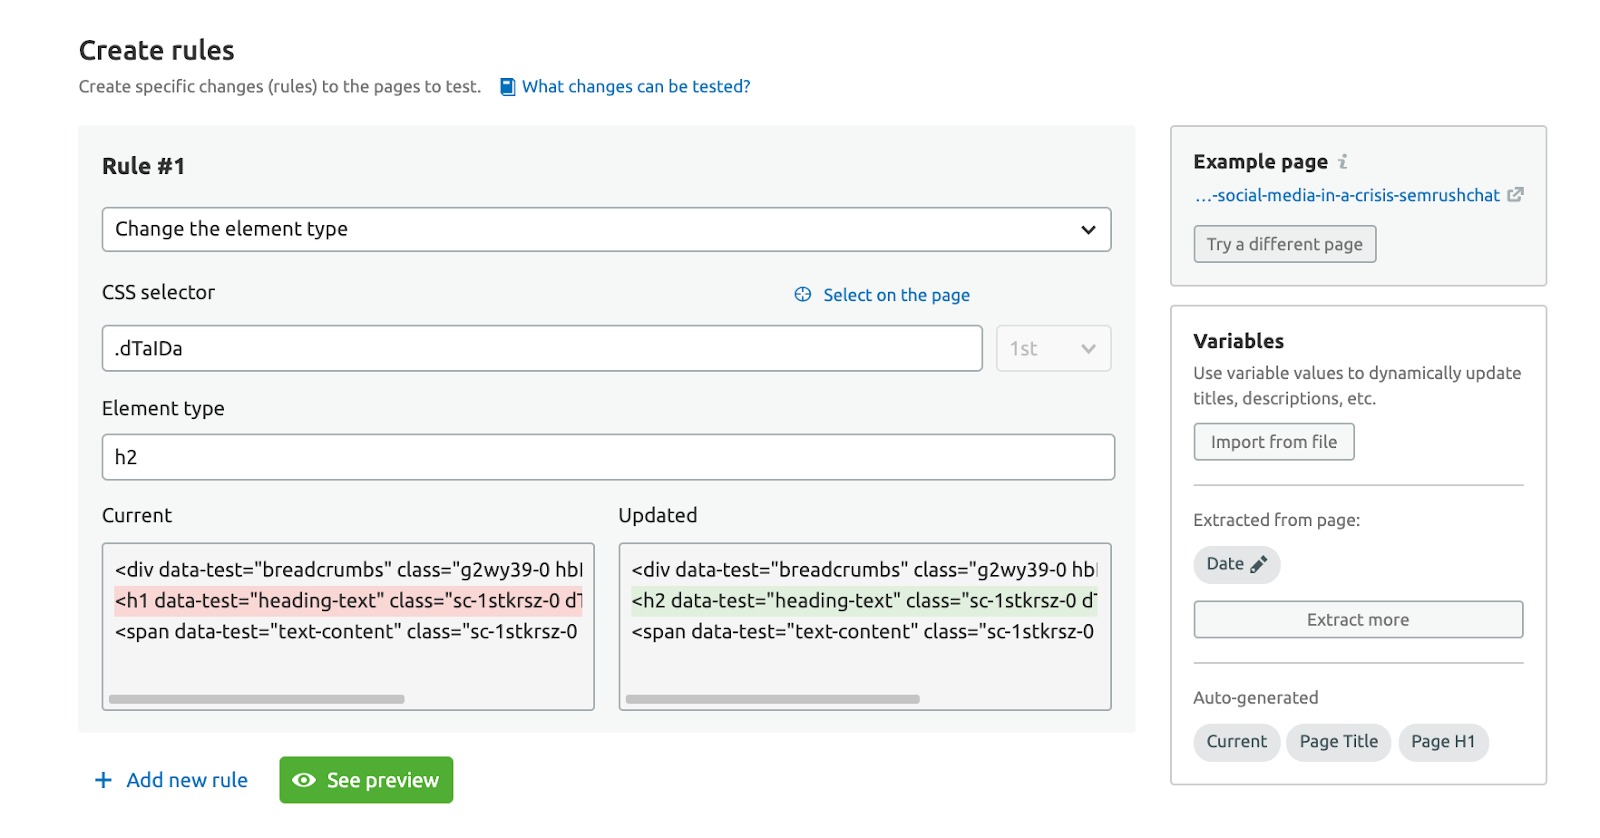Click the pencil edit icon on Date variable

tap(1259, 564)
